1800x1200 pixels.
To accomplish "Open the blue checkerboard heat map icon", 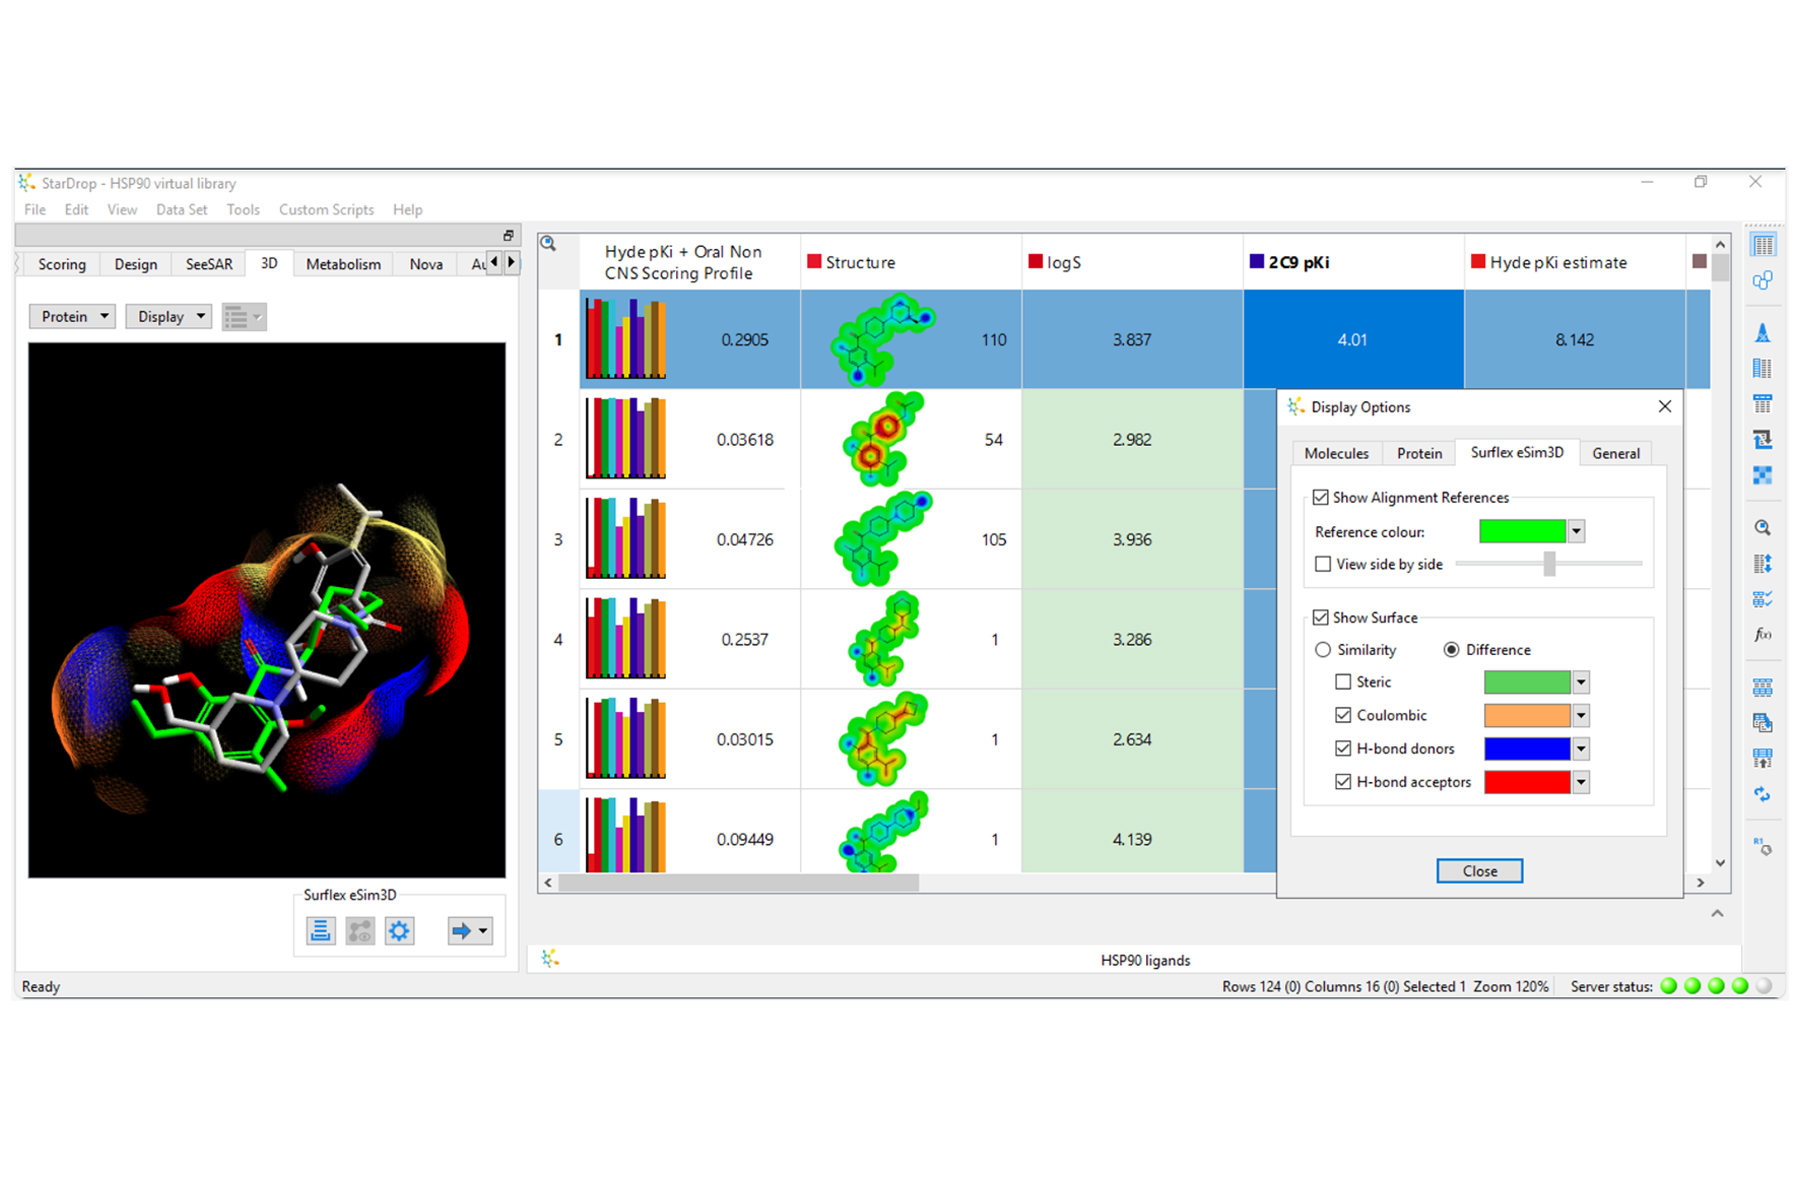I will (1763, 476).
